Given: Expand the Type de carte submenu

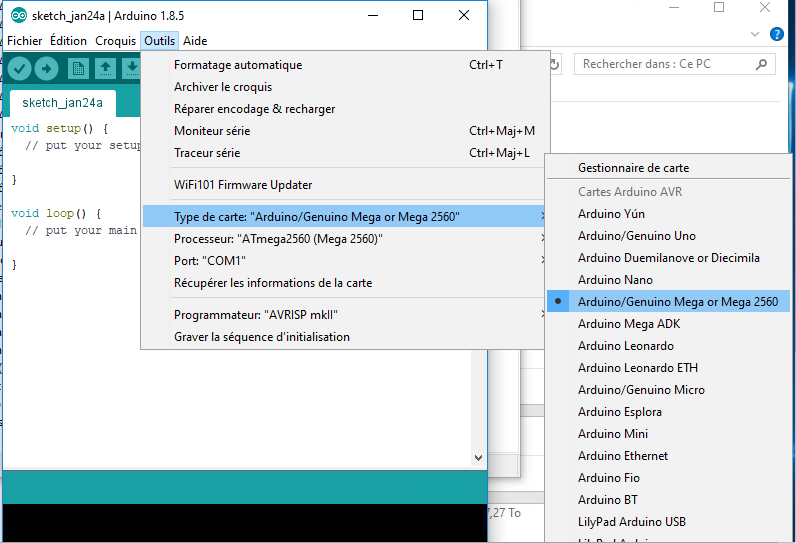Looking at the screenshot, I should tap(343, 217).
